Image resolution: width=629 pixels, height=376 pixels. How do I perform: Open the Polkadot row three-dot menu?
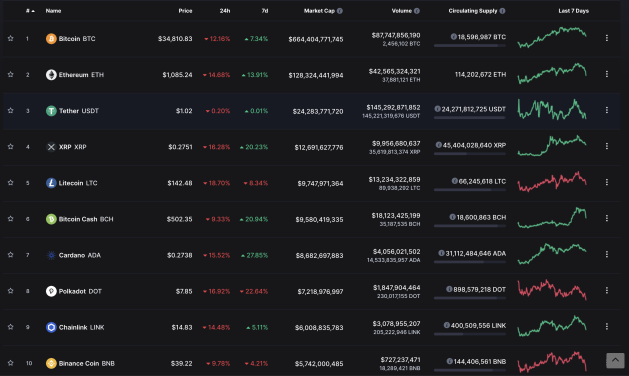[607, 290]
